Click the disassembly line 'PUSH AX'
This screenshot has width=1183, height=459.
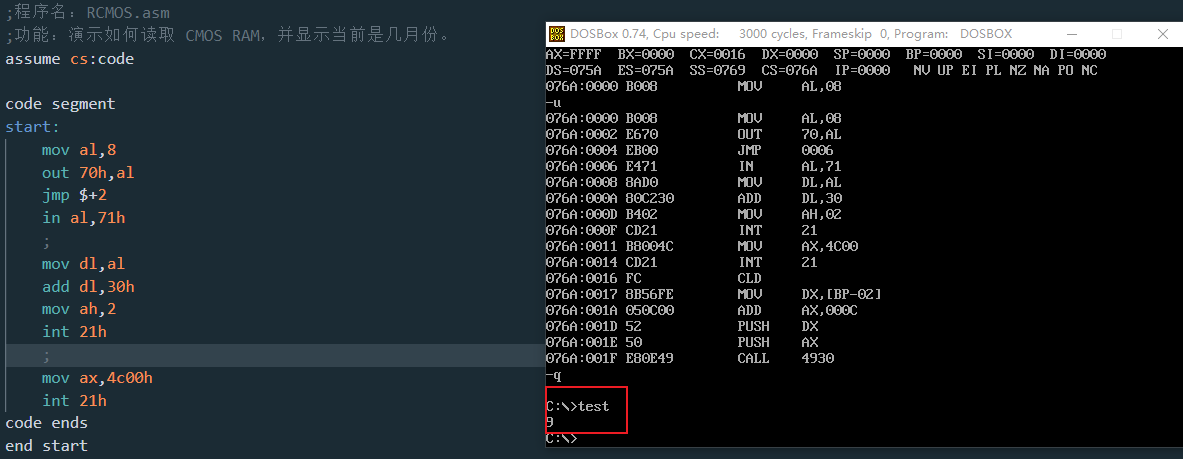click(681, 342)
